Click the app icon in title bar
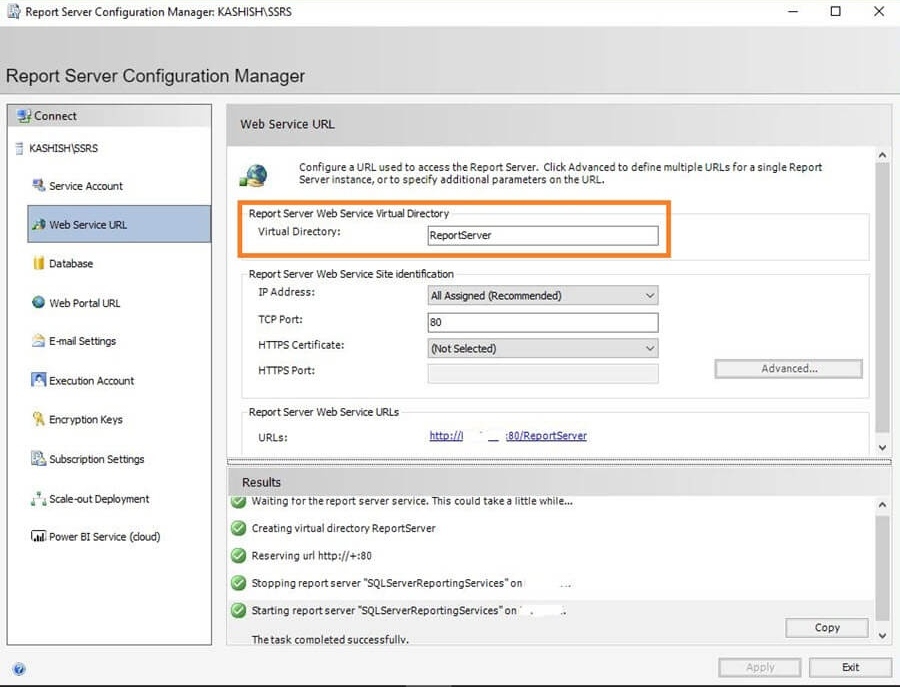Screen dimensions: 900x687 13,11
